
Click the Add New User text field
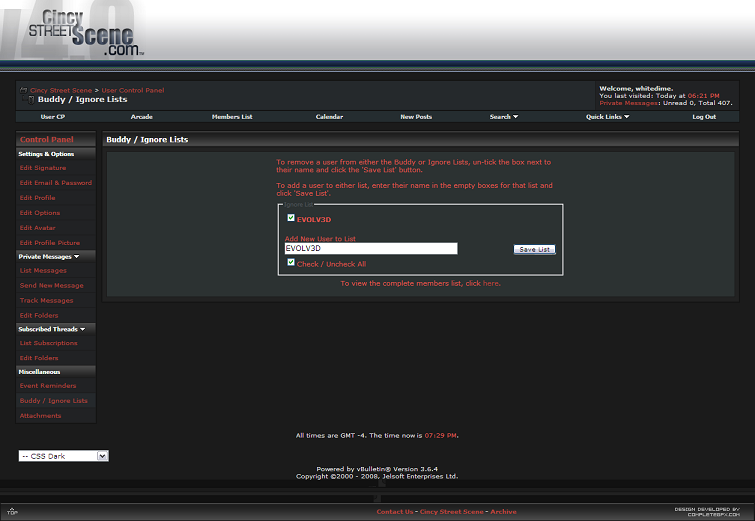click(x=370, y=248)
